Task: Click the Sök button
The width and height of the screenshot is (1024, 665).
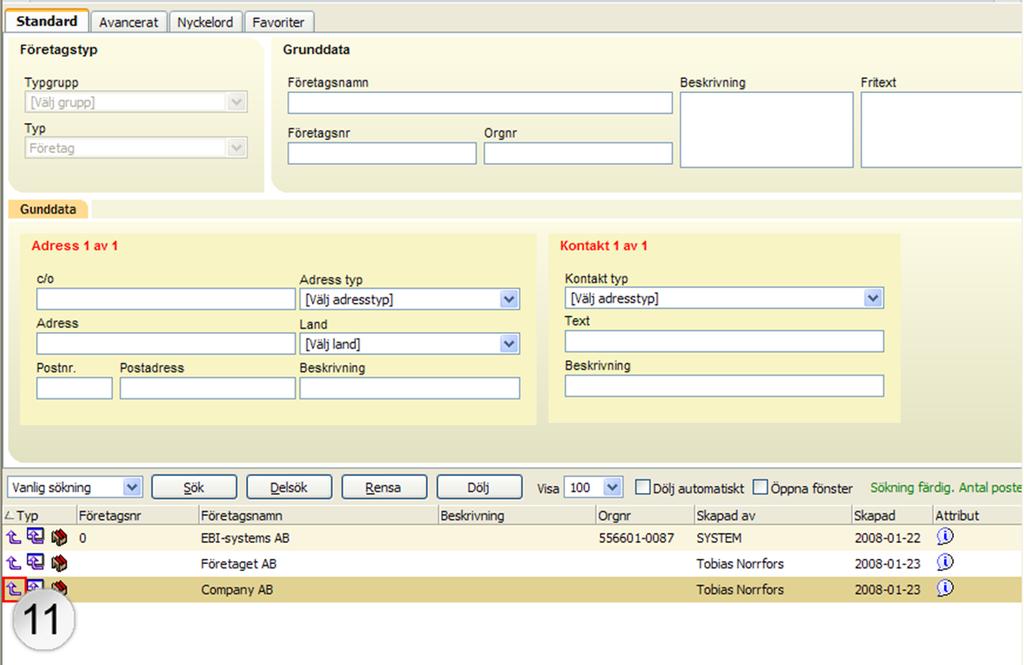Action: pos(194,487)
